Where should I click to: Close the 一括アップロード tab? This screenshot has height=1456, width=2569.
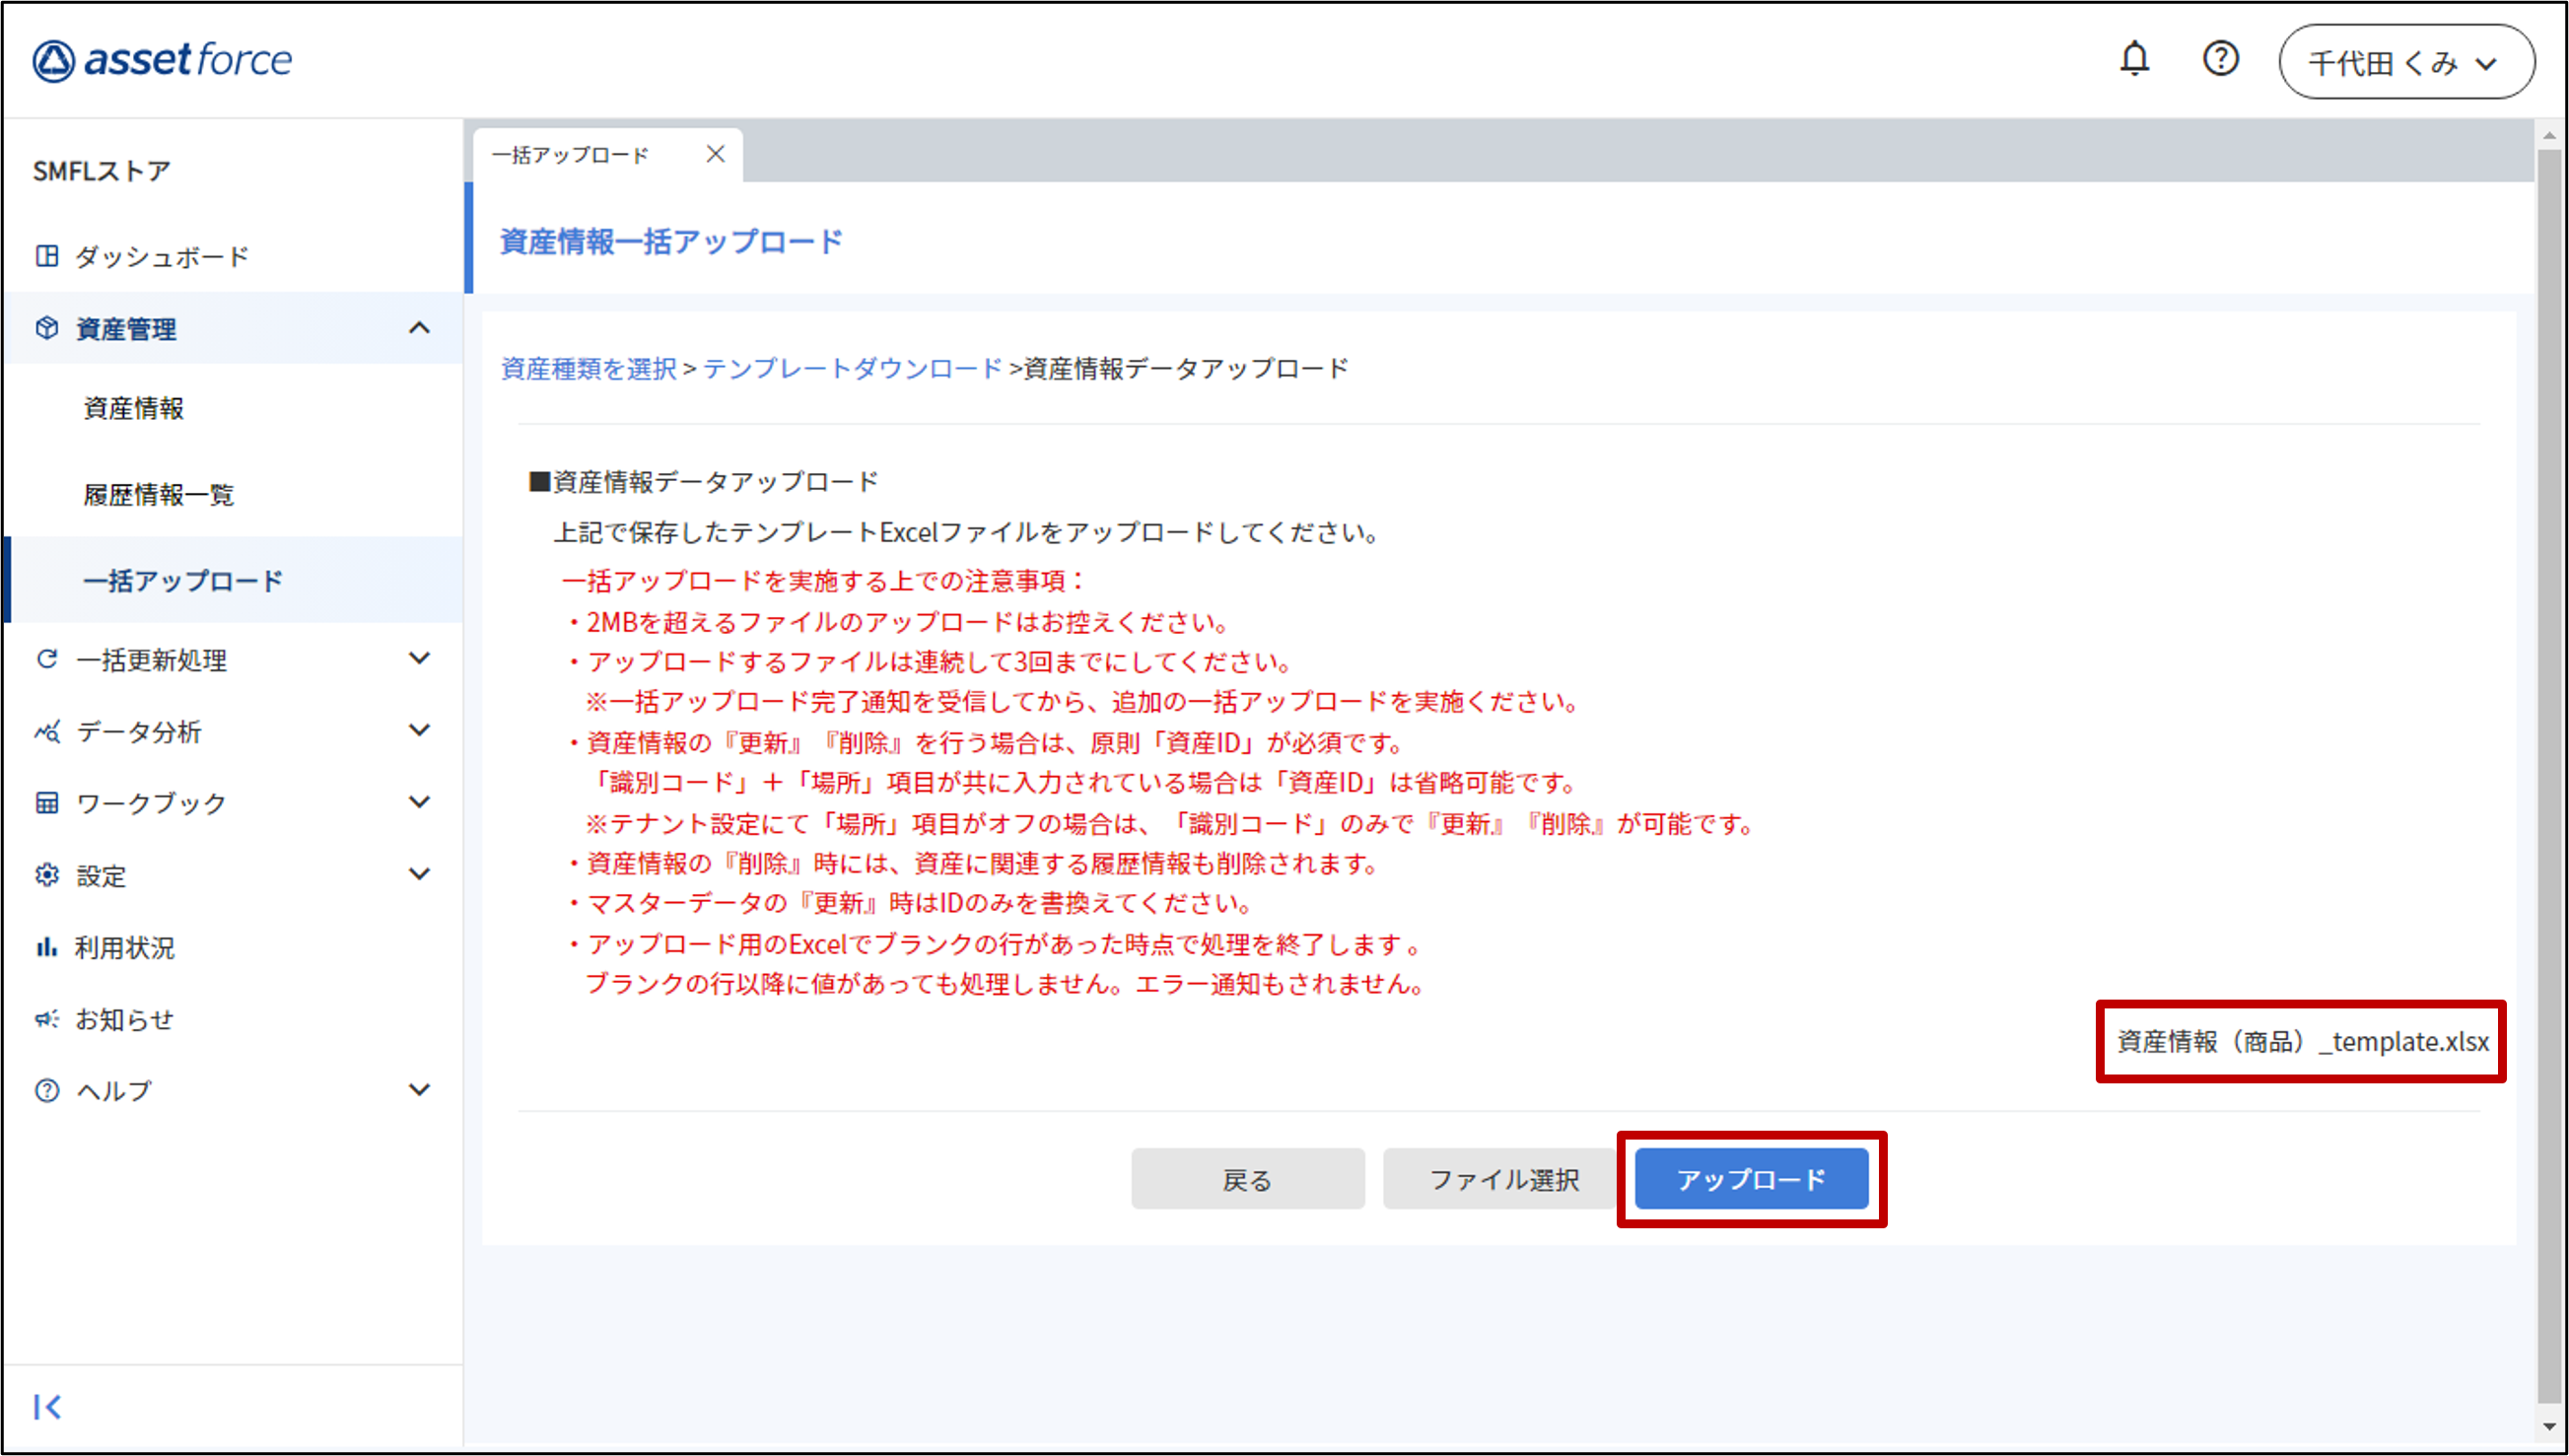coord(716,154)
